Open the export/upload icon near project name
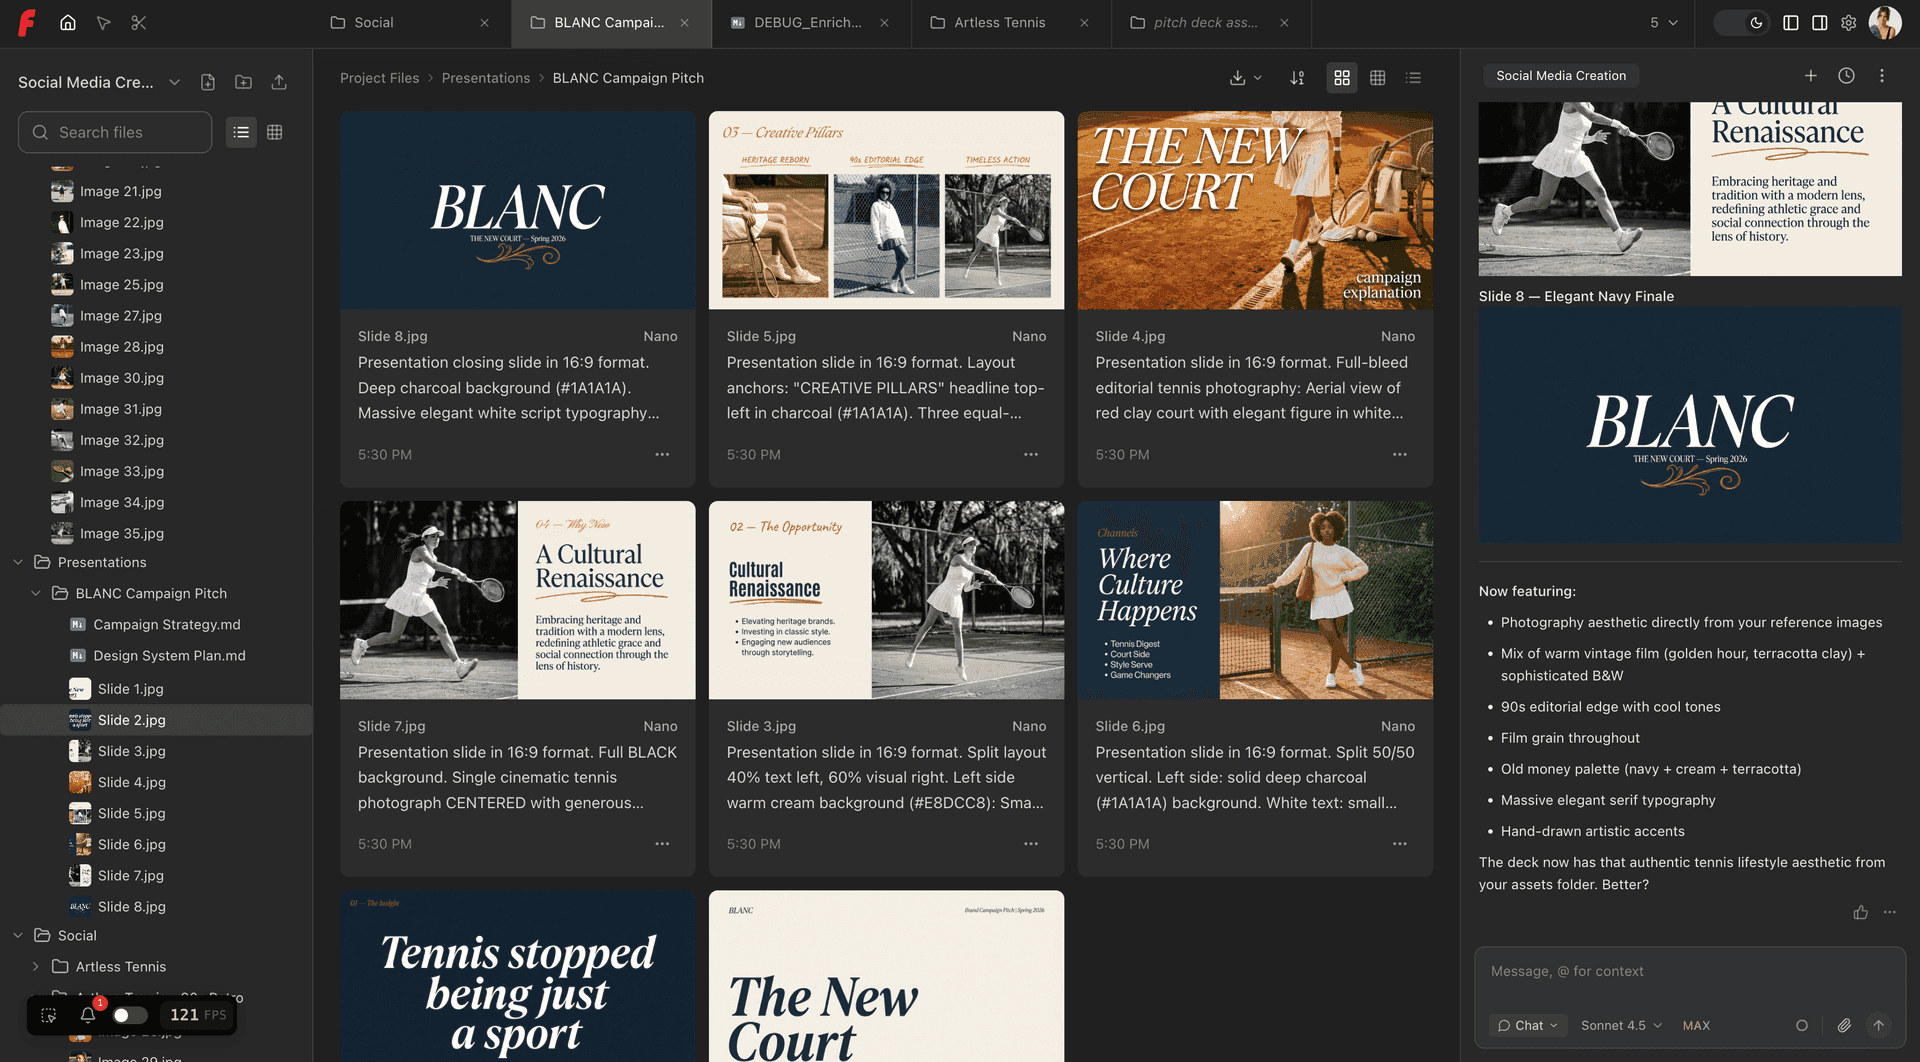 coord(278,82)
